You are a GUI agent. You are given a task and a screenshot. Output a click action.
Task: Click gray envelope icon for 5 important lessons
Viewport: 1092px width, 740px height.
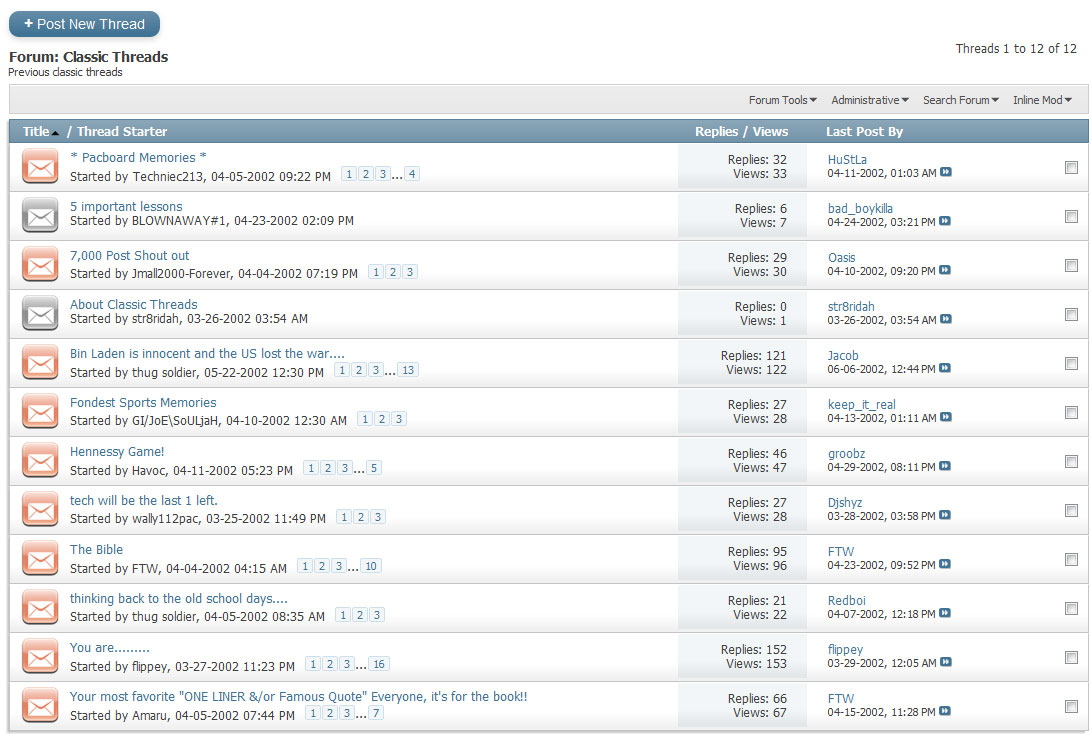(40, 215)
